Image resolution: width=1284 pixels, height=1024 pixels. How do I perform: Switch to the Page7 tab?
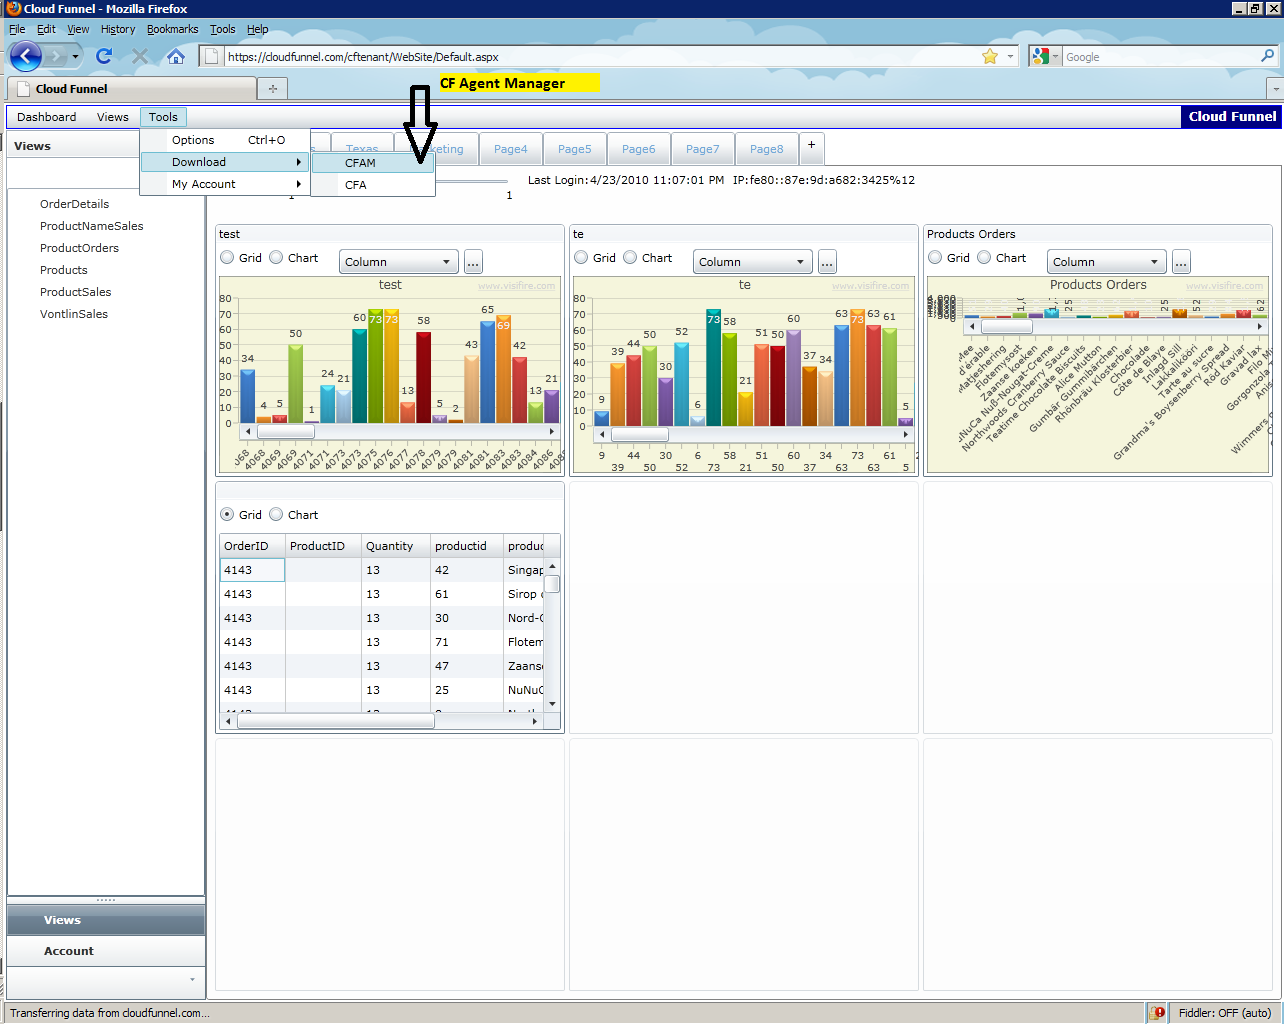pos(703,149)
